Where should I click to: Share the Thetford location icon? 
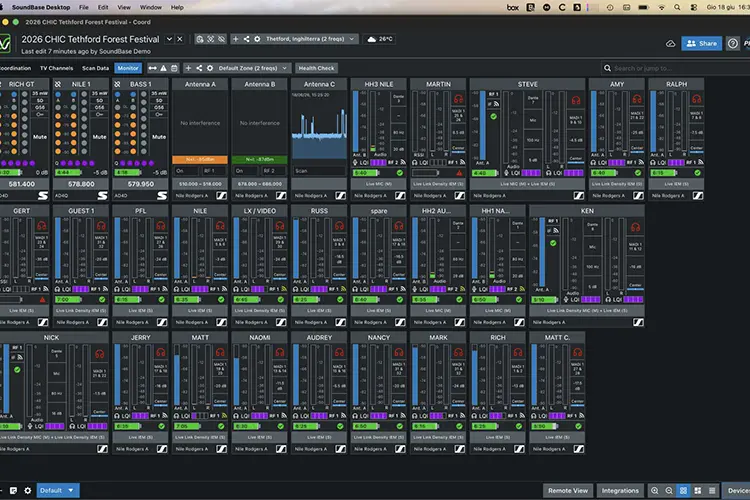(x=246, y=39)
